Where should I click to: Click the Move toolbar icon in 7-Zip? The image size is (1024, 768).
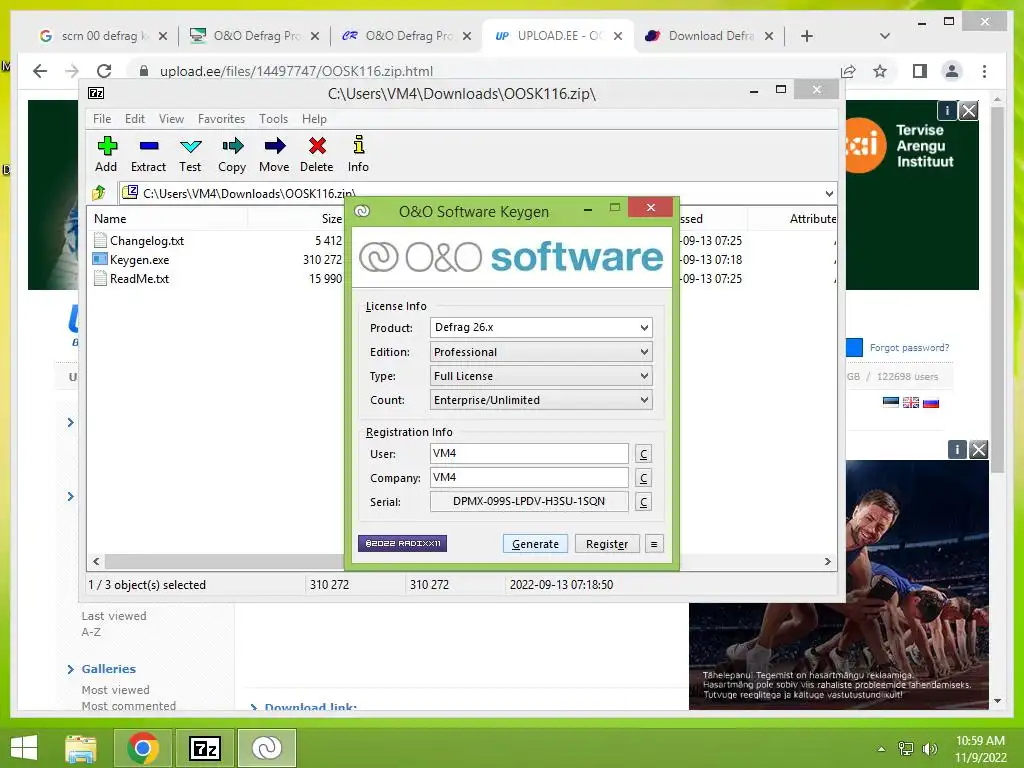274,154
